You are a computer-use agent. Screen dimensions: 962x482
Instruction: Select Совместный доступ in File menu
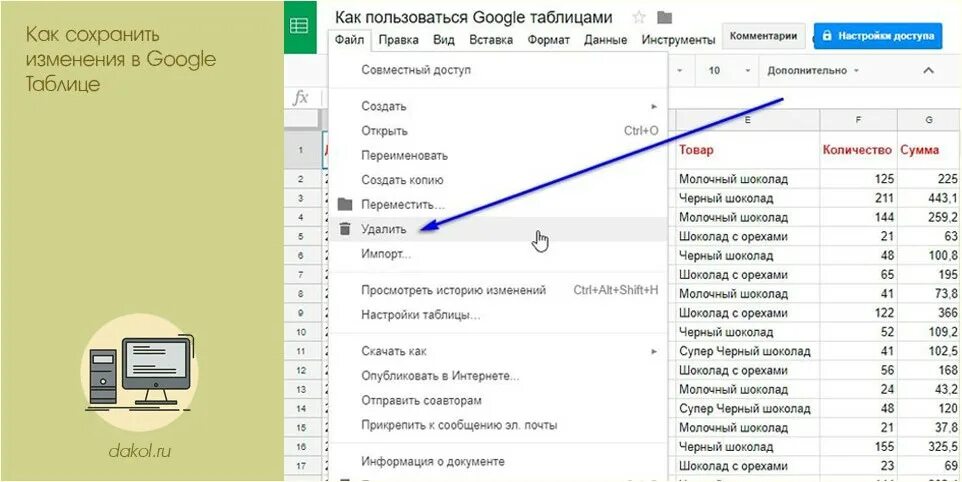pyautogui.click(x=498, y=70)
